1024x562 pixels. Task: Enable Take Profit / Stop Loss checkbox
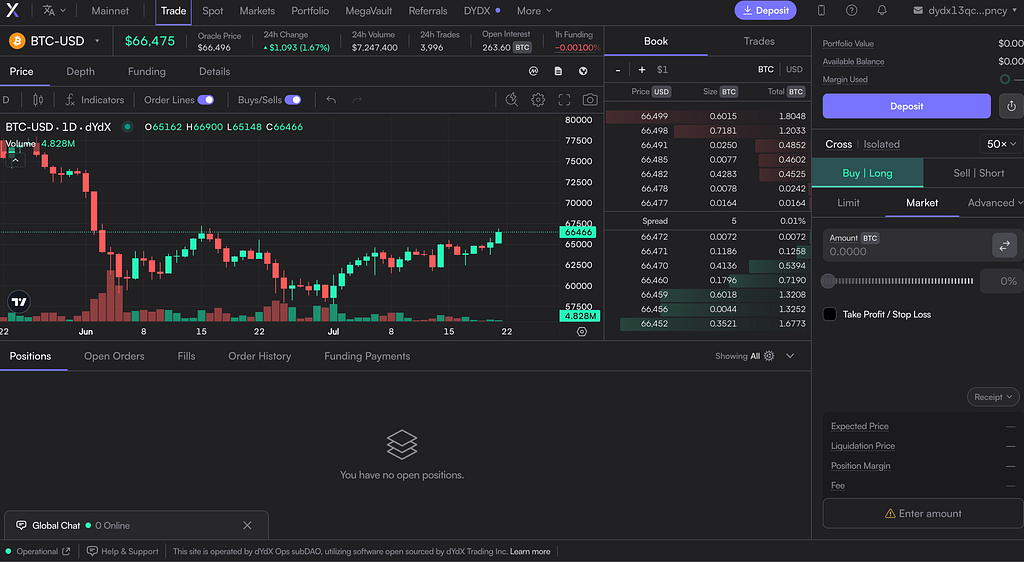pos(829,315)
